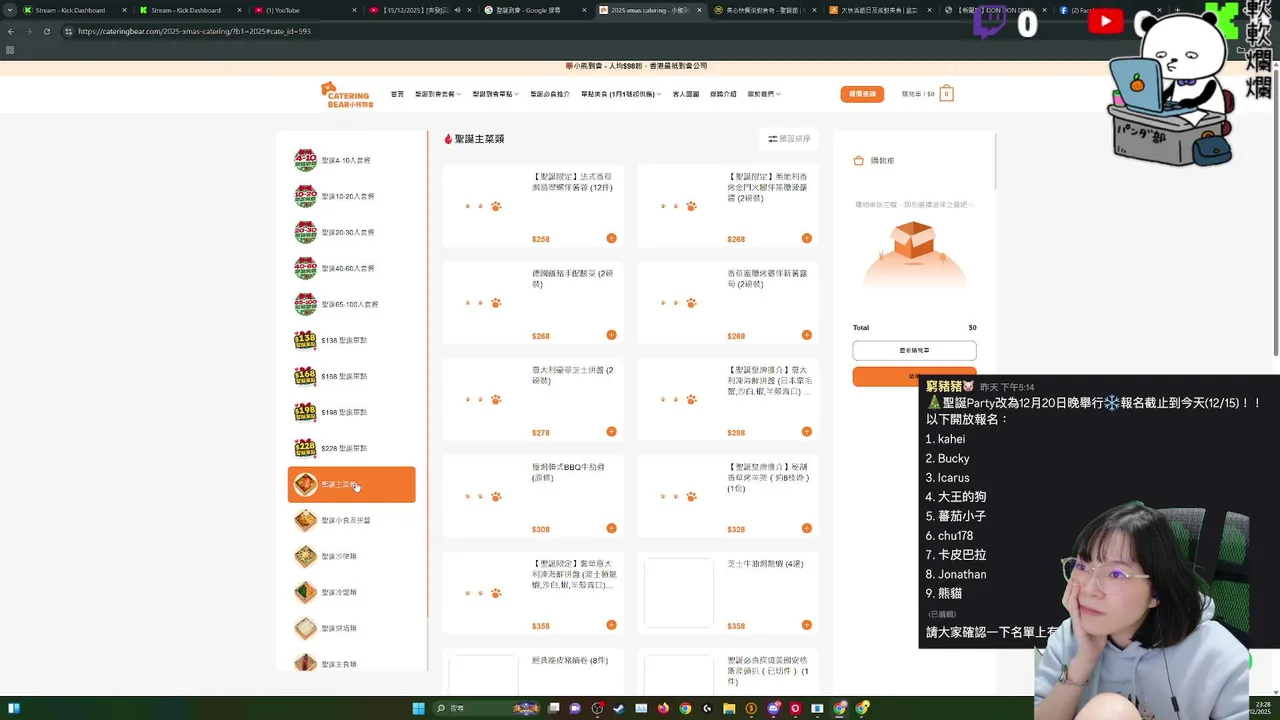
Task: Add 德國鹹豬手配酸菜 to the cart
Action: point(611,335)
